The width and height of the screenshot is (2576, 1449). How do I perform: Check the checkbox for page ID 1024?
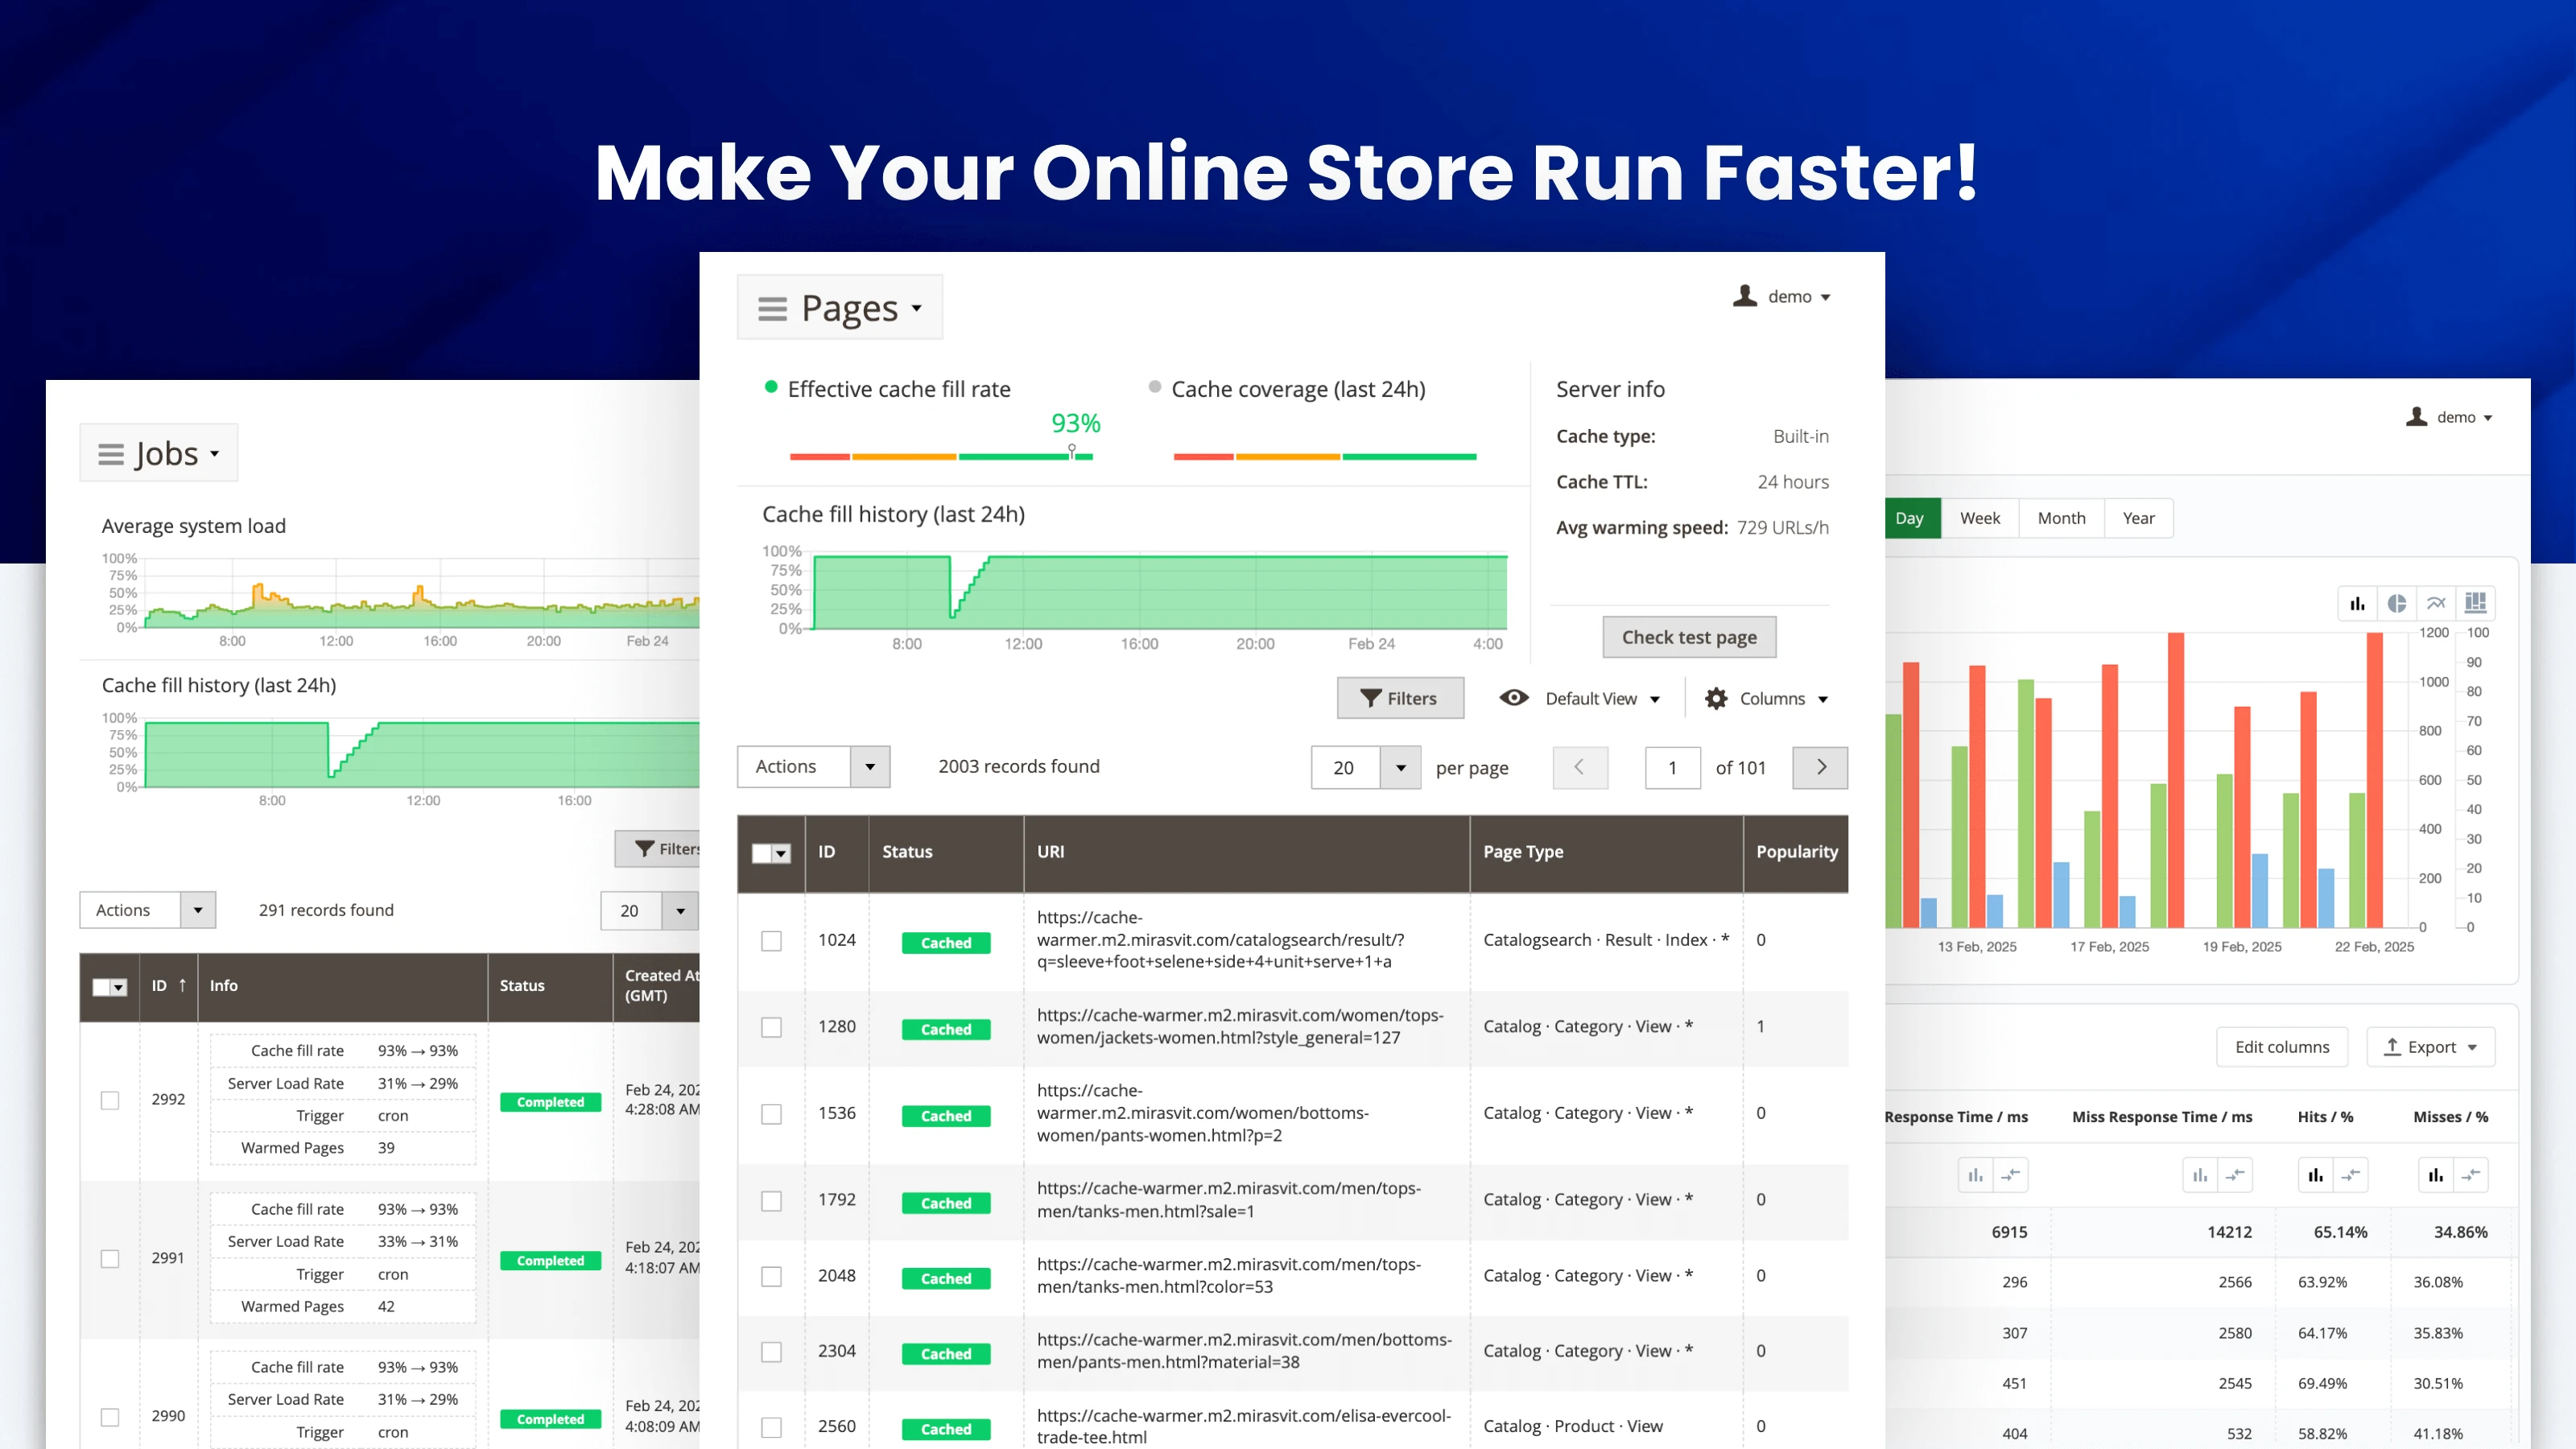coord(771,941)
